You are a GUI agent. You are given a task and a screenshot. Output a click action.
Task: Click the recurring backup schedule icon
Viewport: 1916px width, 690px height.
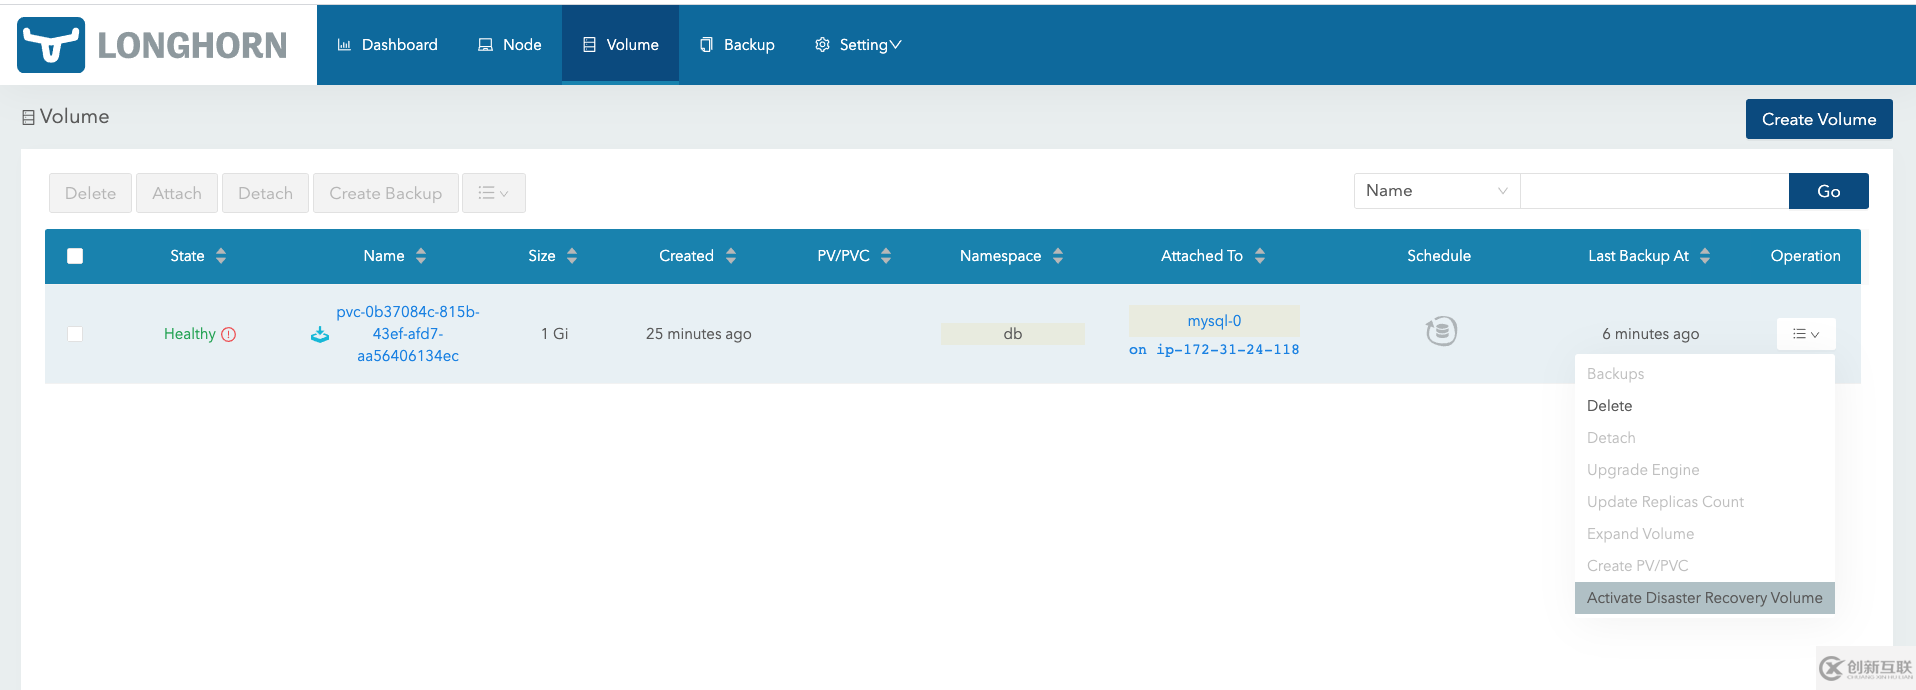pos(1441,331)
